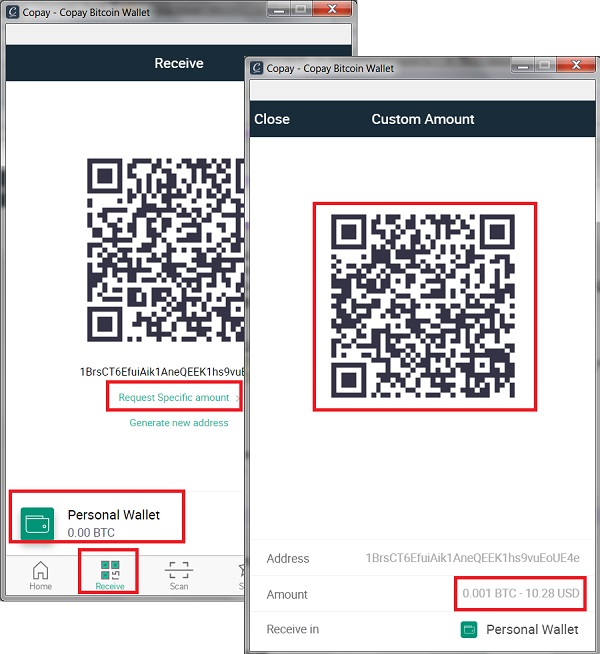Open the Home tab in the Receive window
The image size is (600, 654).
tap(40, 575)
